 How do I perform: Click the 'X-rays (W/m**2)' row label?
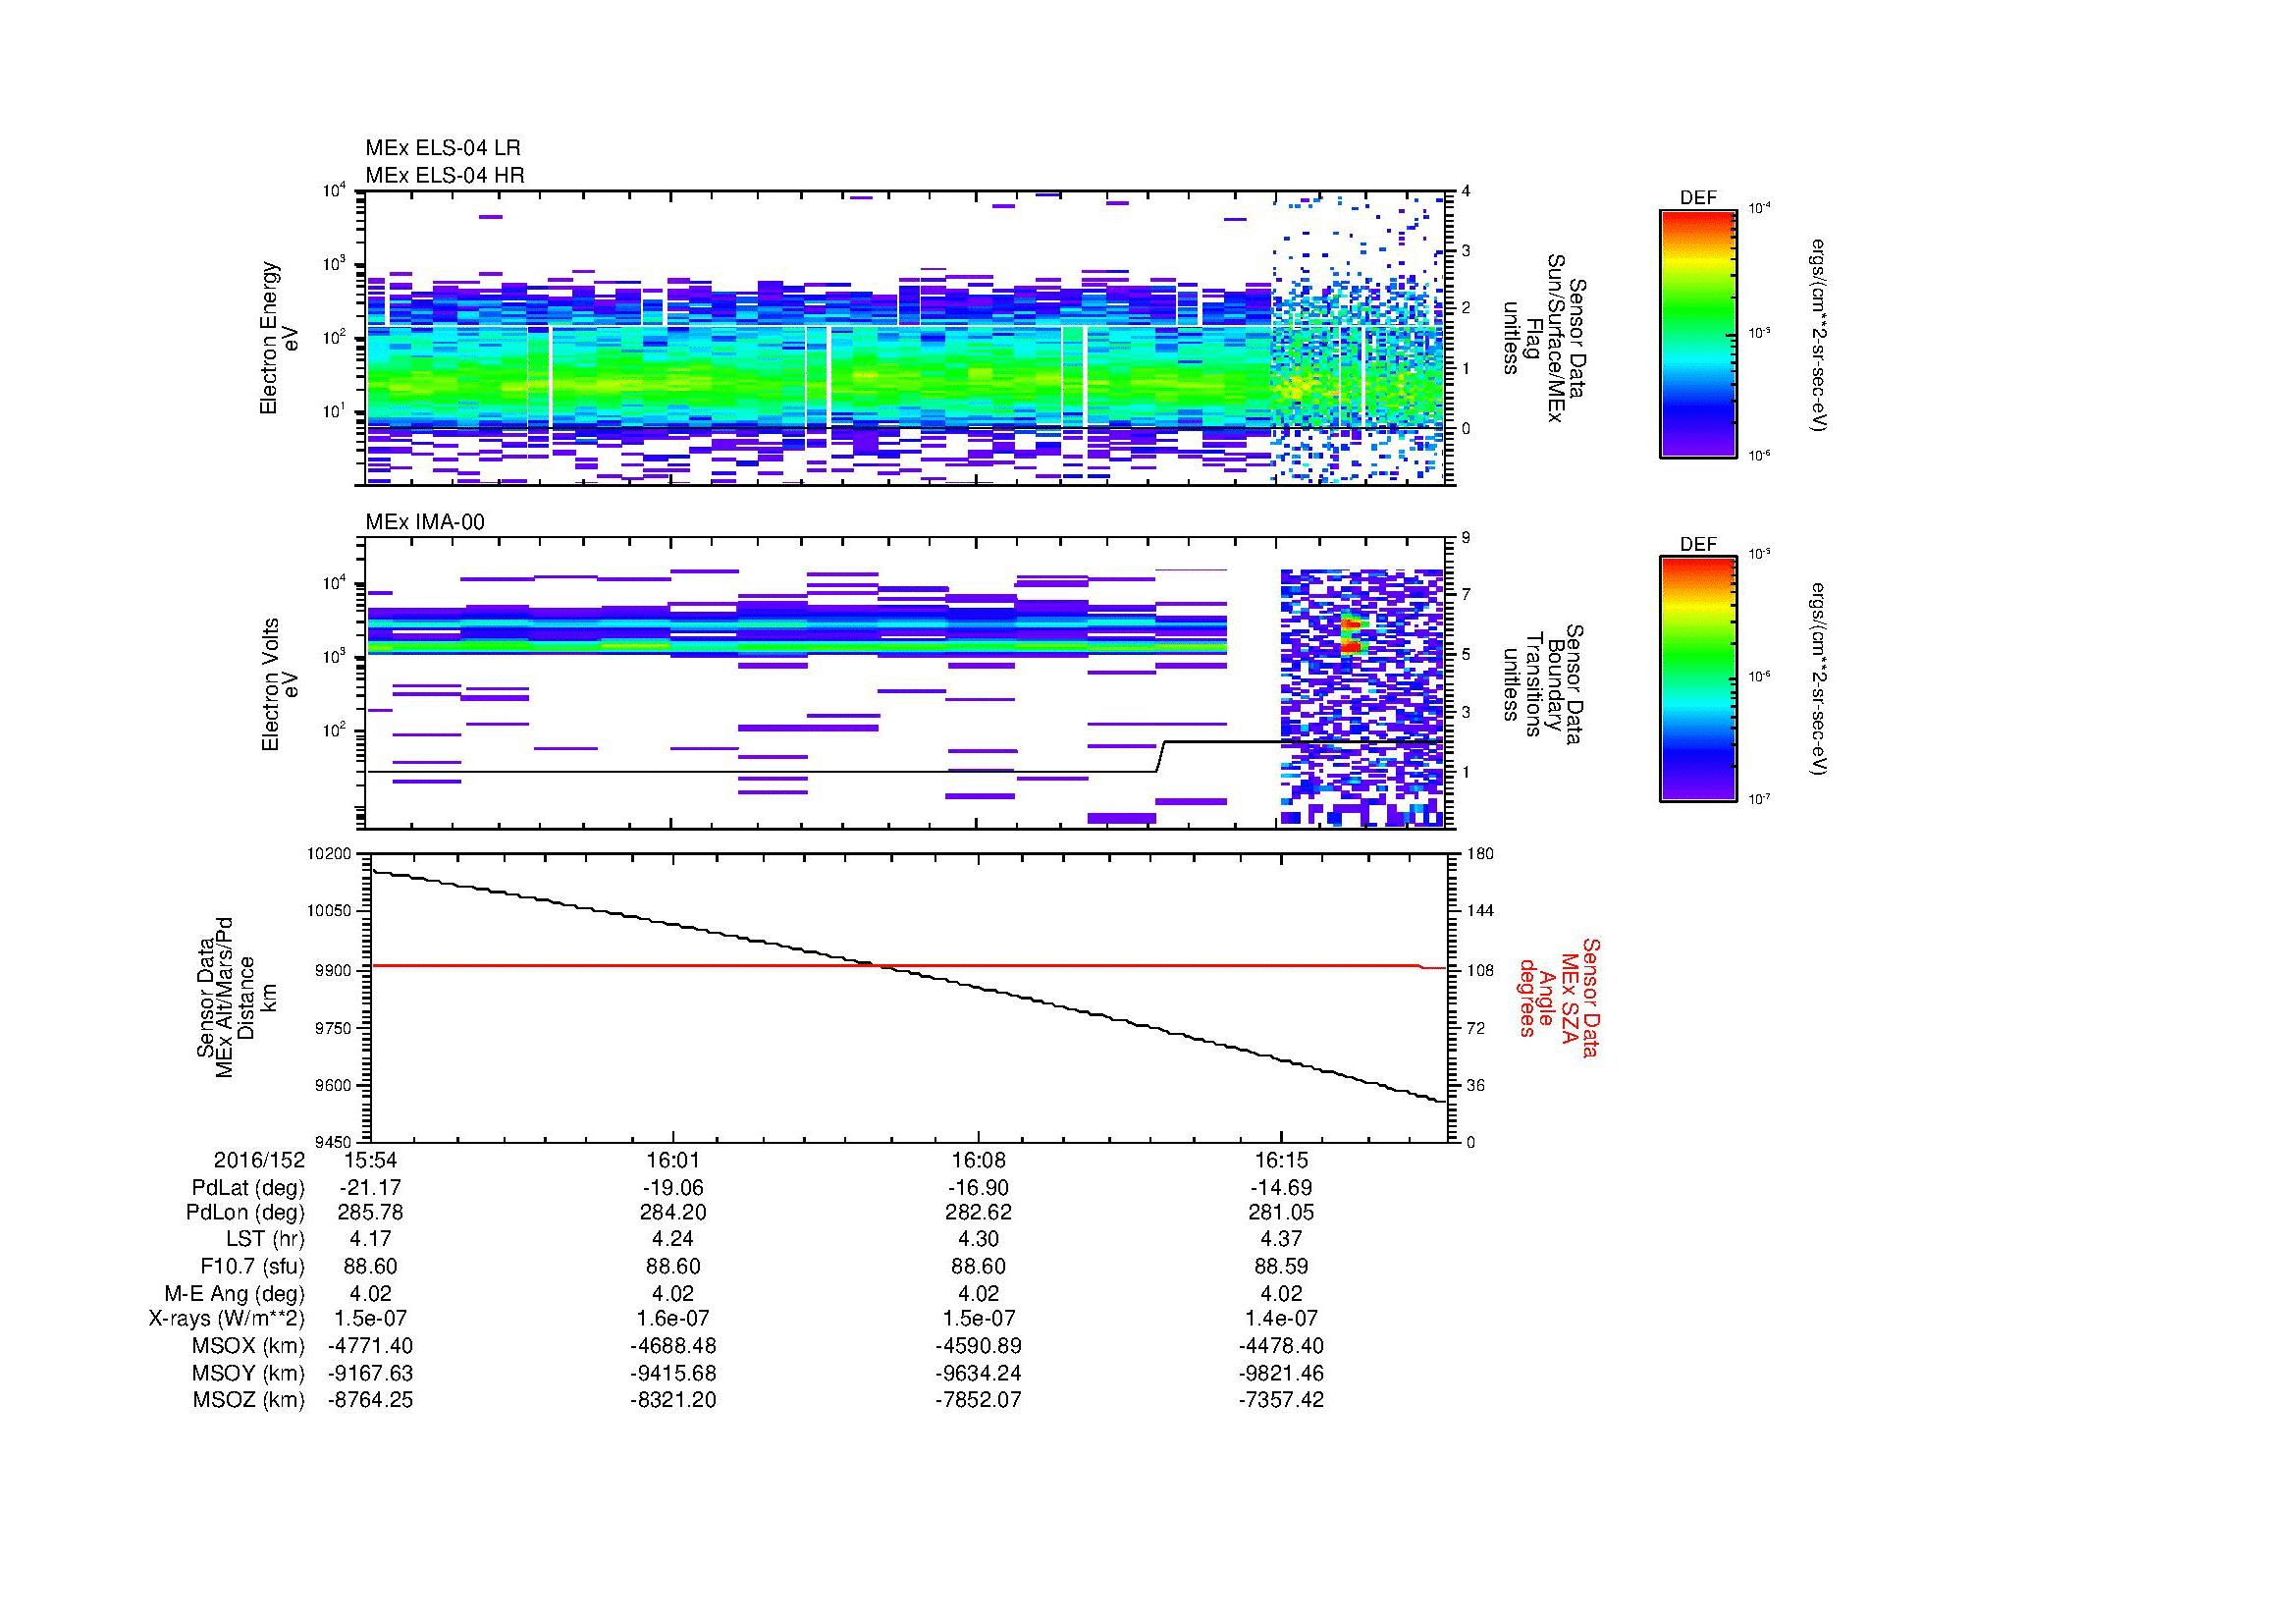pyautogui.click(x=227, y=1319)
